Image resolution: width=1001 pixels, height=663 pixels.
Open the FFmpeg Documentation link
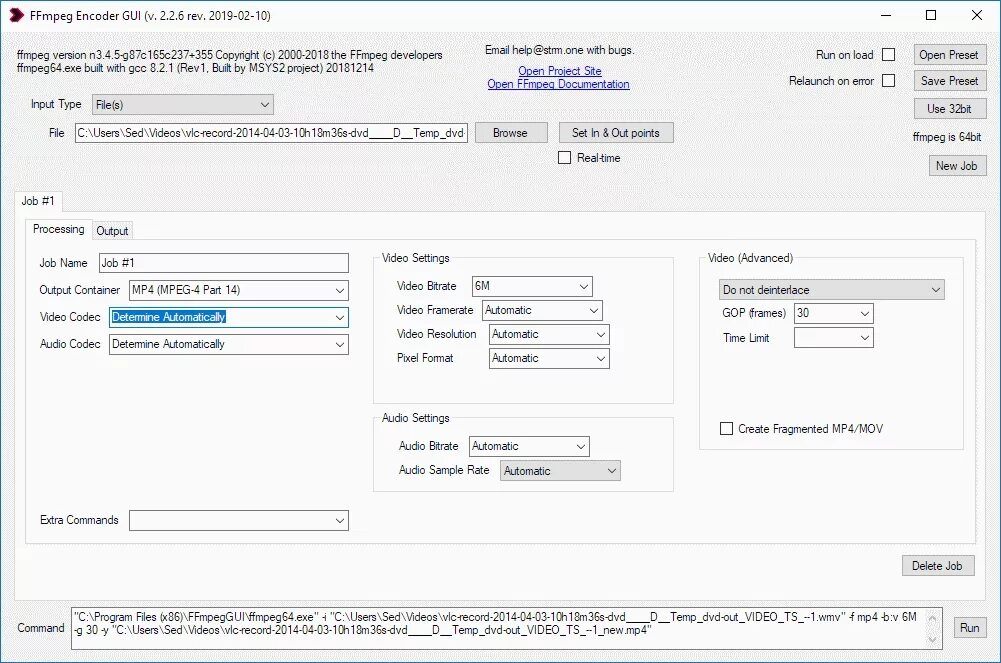click(559, 84)
